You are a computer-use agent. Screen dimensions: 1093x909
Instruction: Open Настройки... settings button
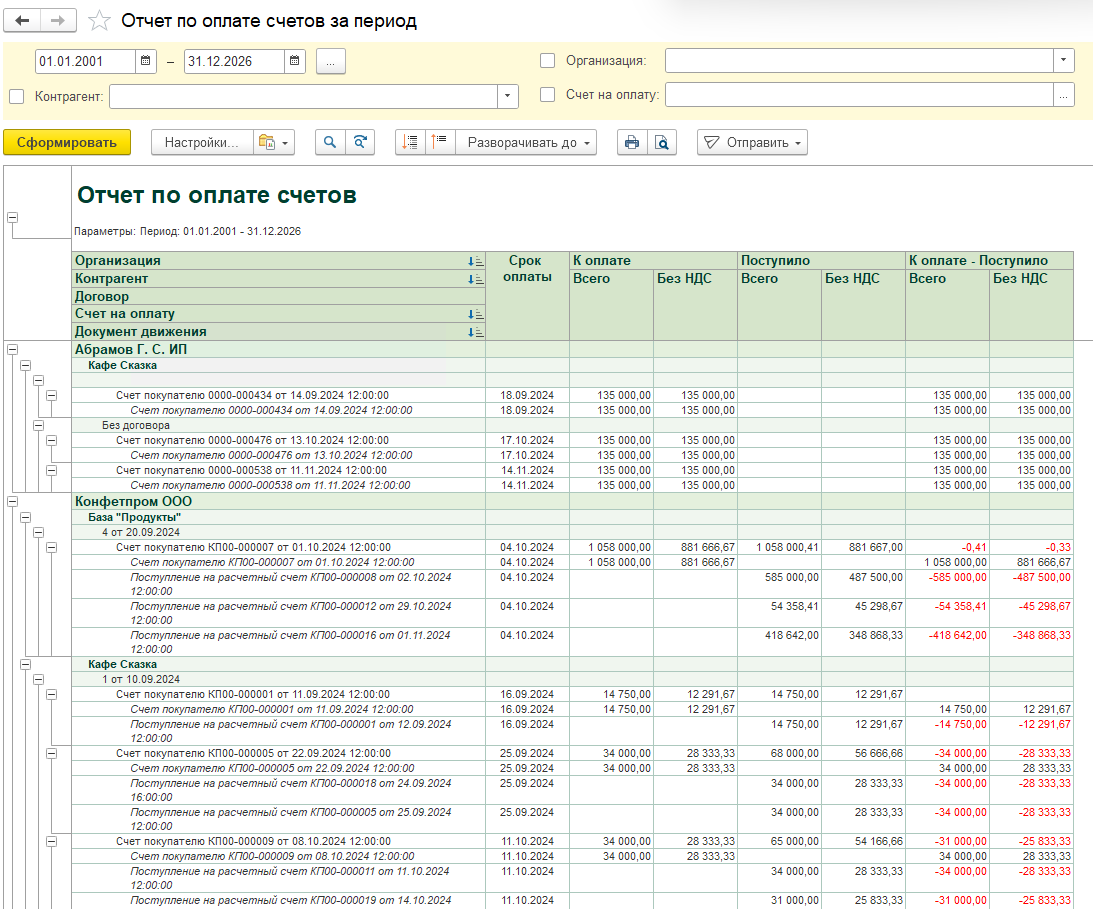click(202, 142)
